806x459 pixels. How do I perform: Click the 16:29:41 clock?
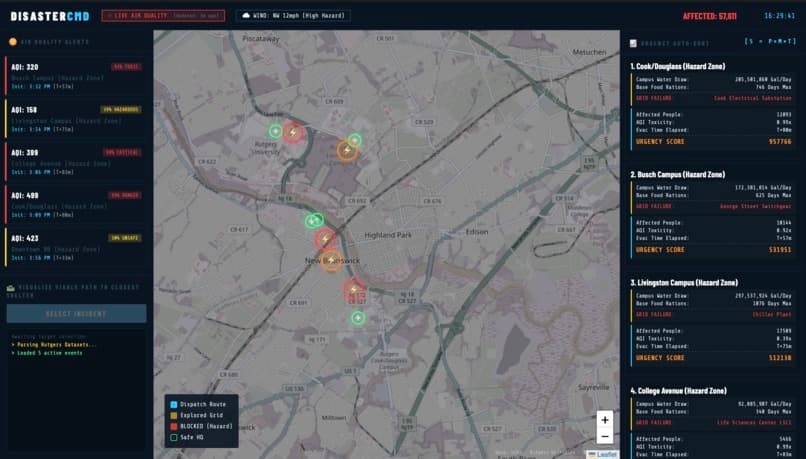(x=779, y=16)
